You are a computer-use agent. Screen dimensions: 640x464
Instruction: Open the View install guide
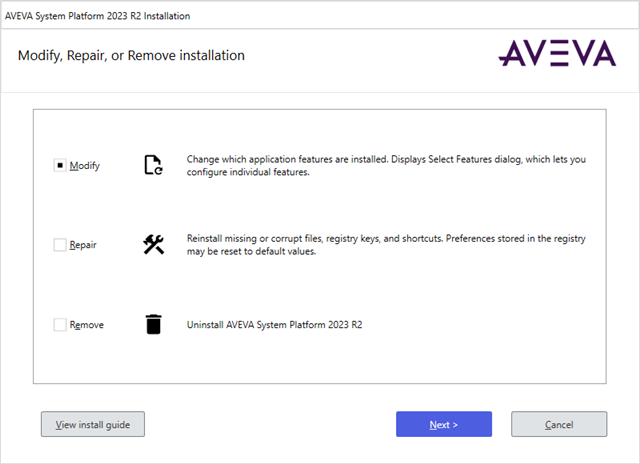click(x=93, y=424)
